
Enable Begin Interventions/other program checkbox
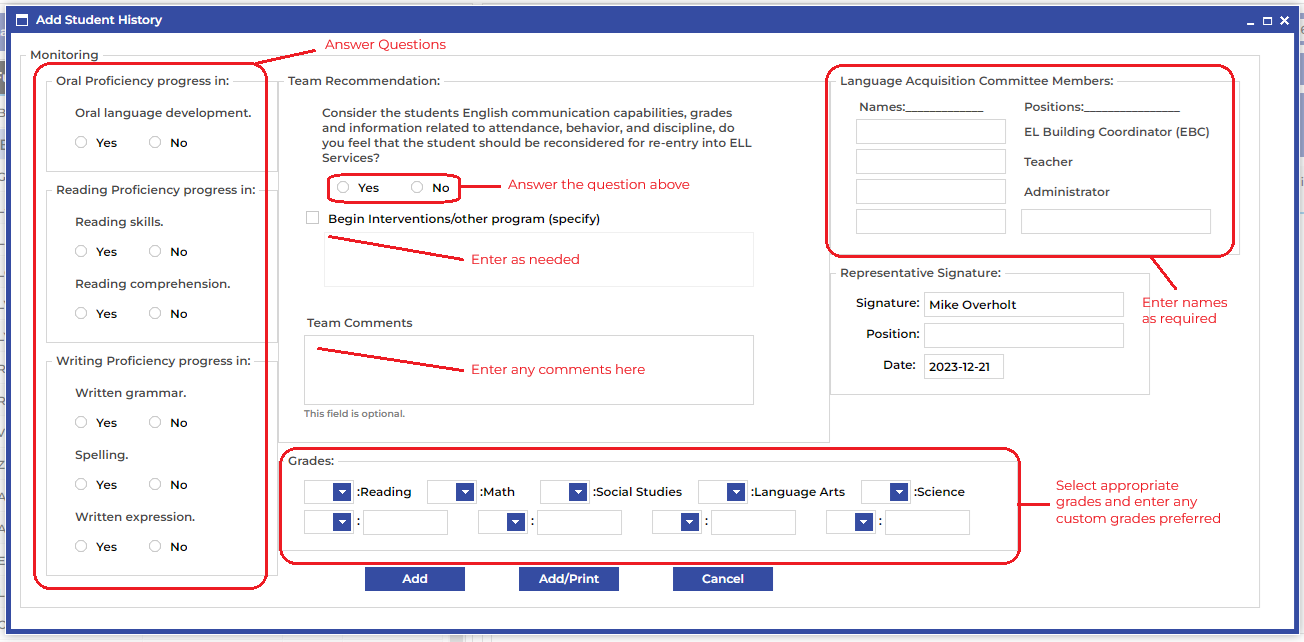[313, 218]
